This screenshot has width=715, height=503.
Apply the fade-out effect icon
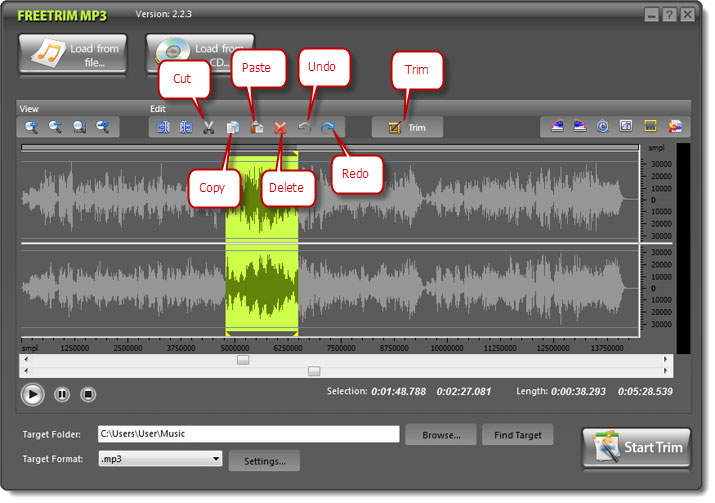click(x=580, y=126)
